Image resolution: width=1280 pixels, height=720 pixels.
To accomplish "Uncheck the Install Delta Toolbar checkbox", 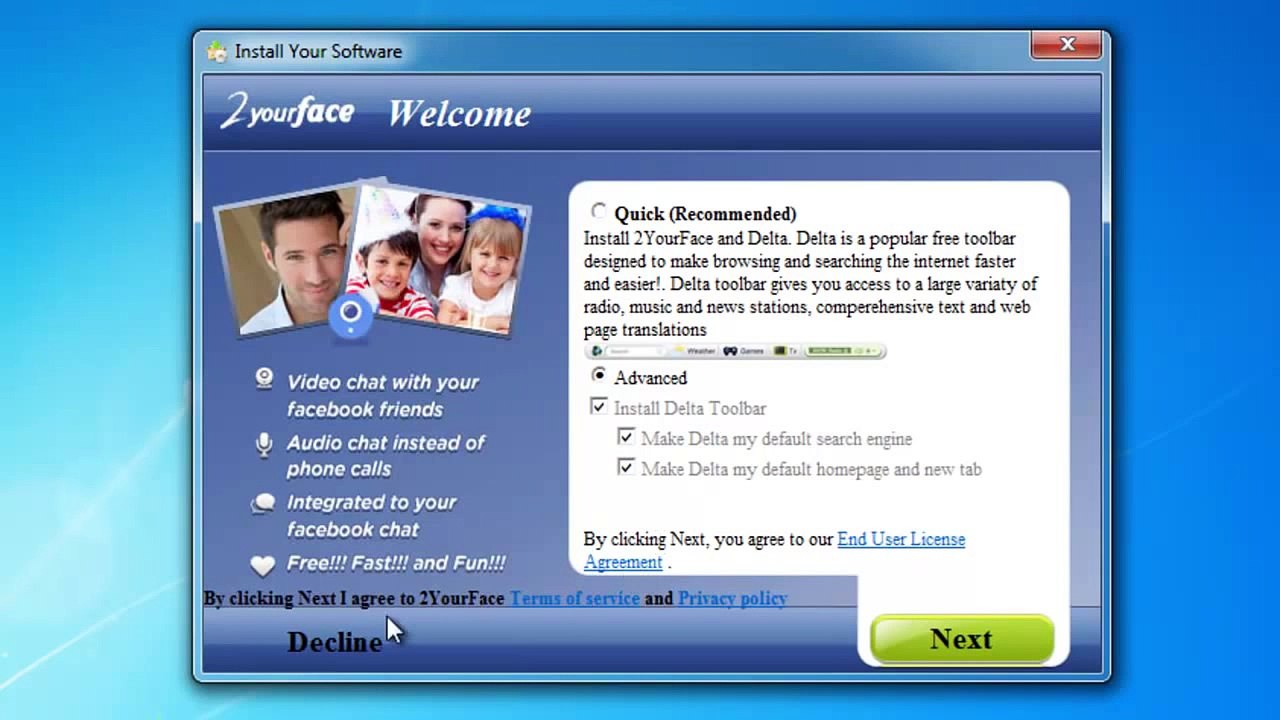I will 598,407.
